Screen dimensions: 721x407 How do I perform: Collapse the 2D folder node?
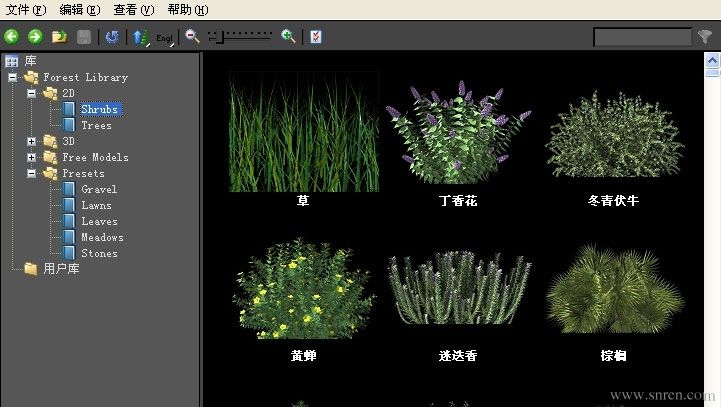pyautogui.click(x=31, y=93)
